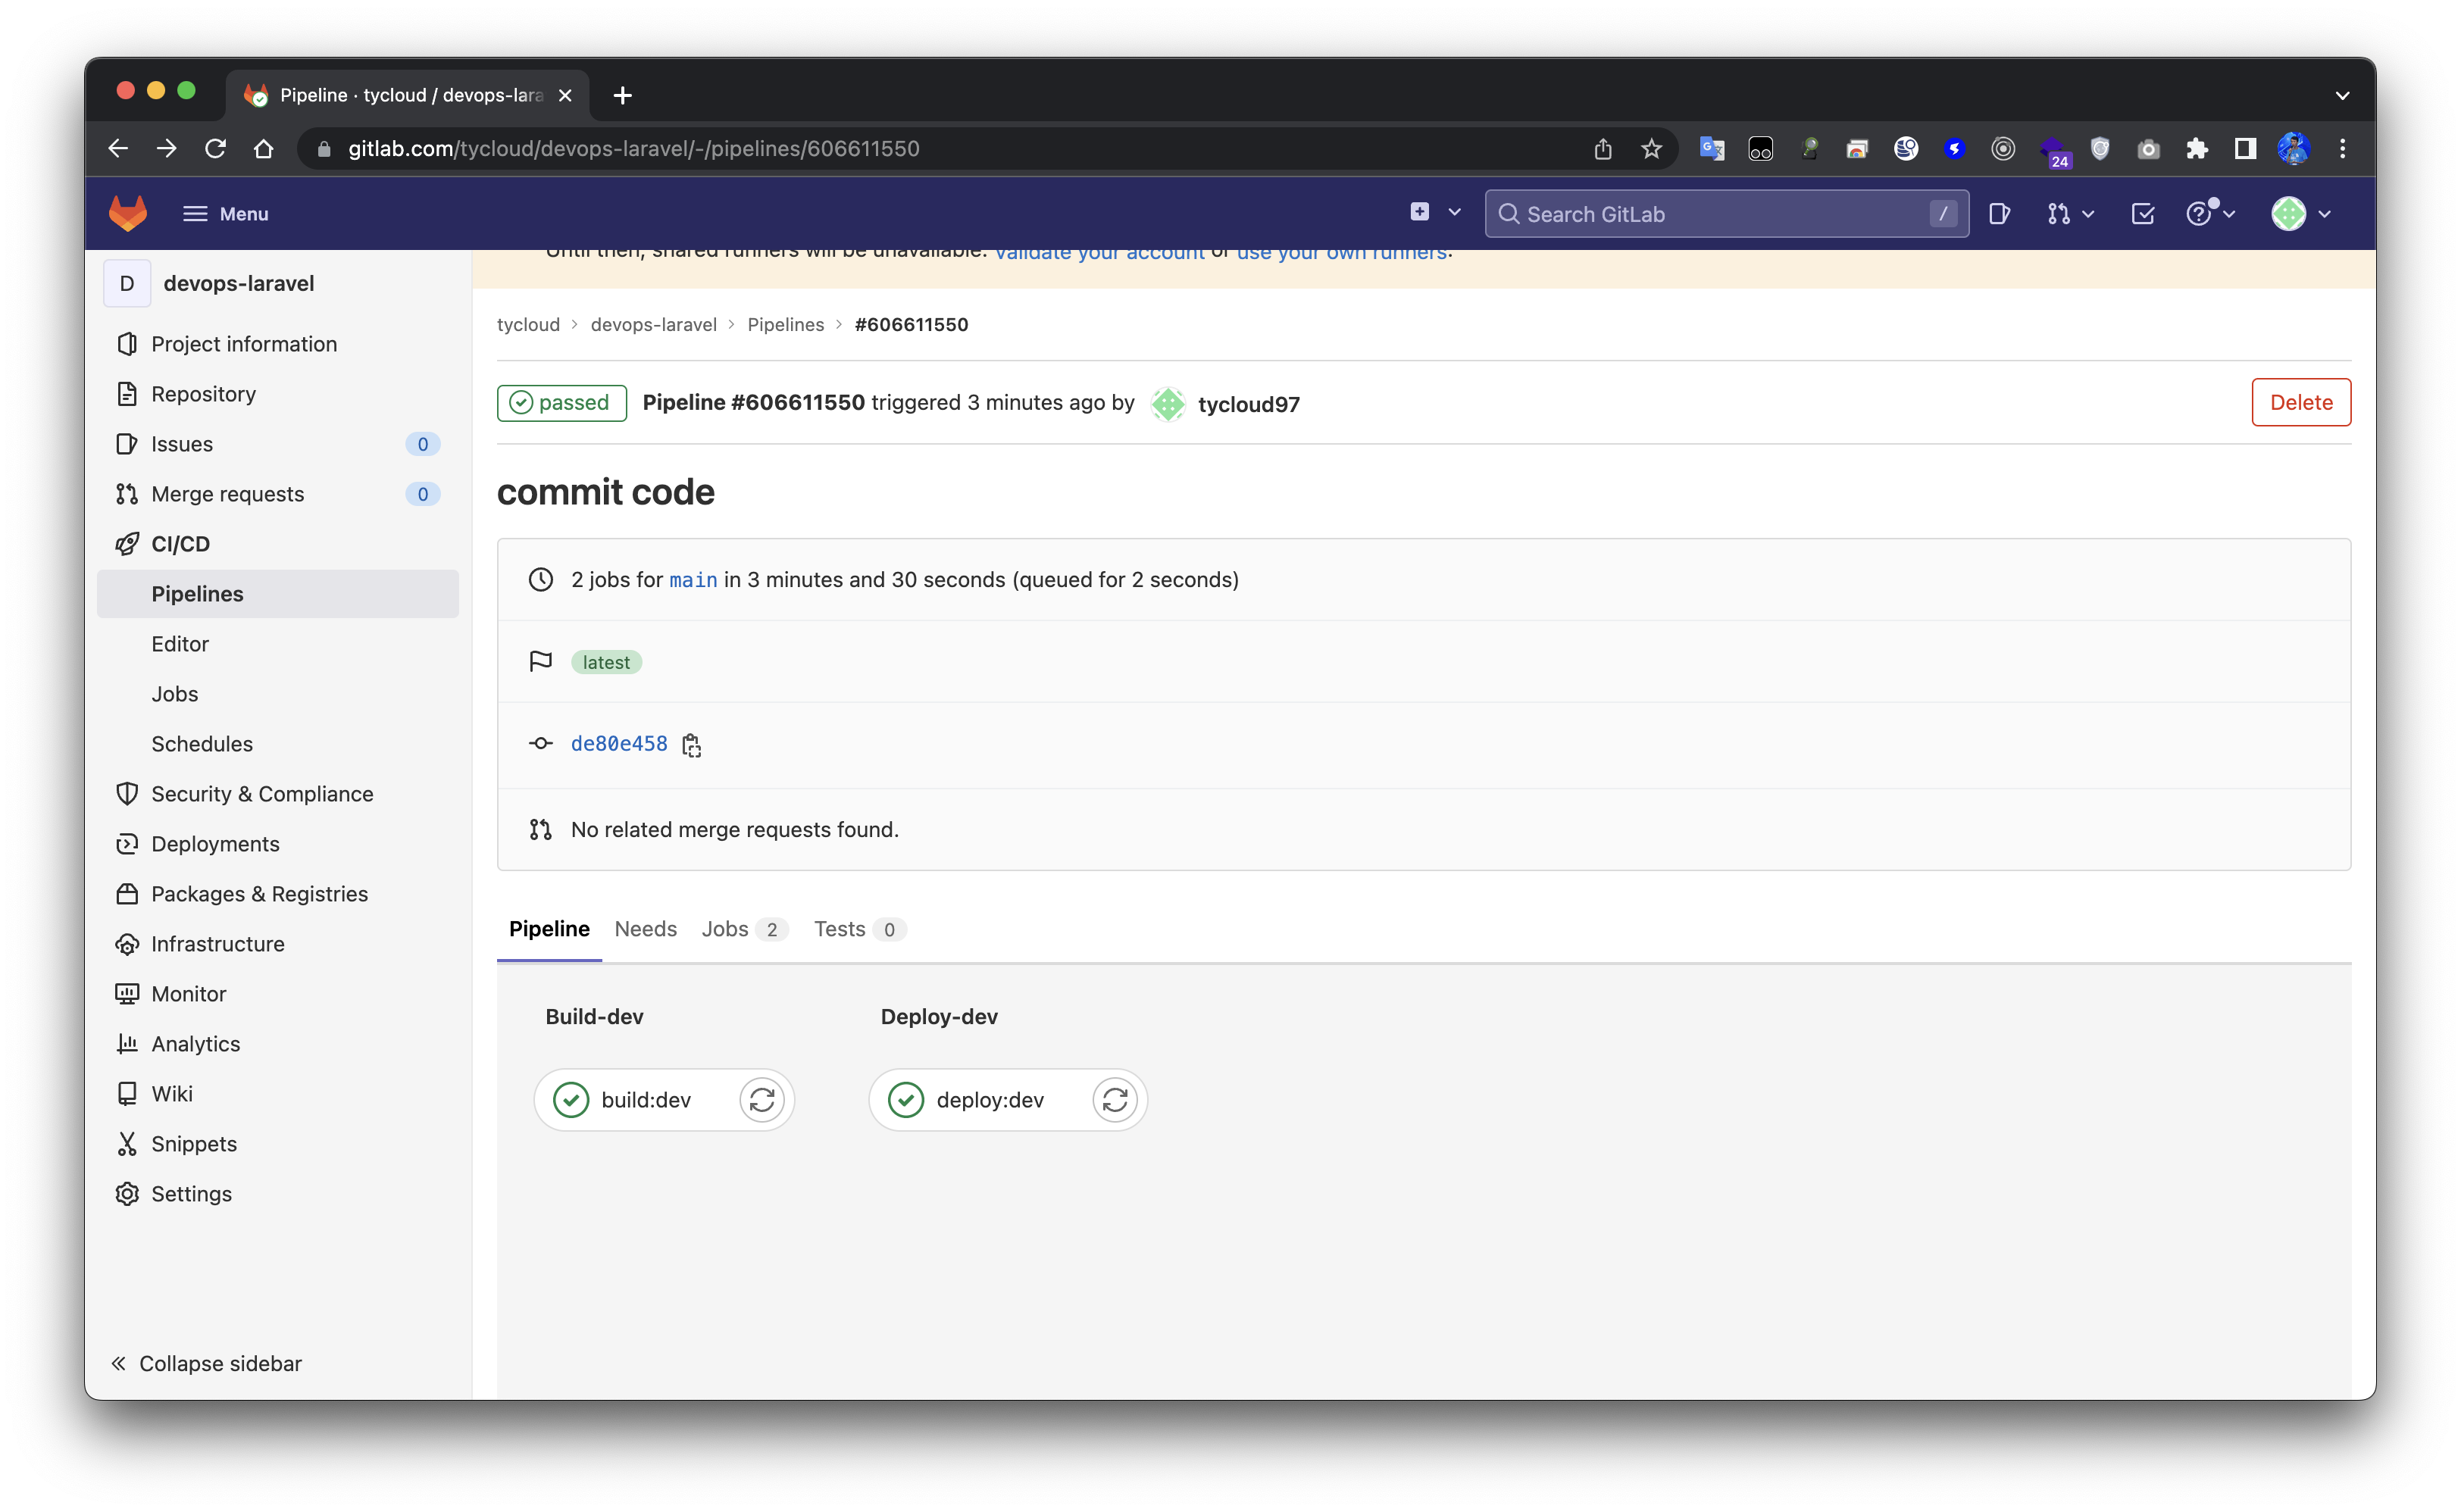Click build:dev passed status icon
Screen dimensions: 2461x1512
pyautogui.click(x=571, y=1100)
